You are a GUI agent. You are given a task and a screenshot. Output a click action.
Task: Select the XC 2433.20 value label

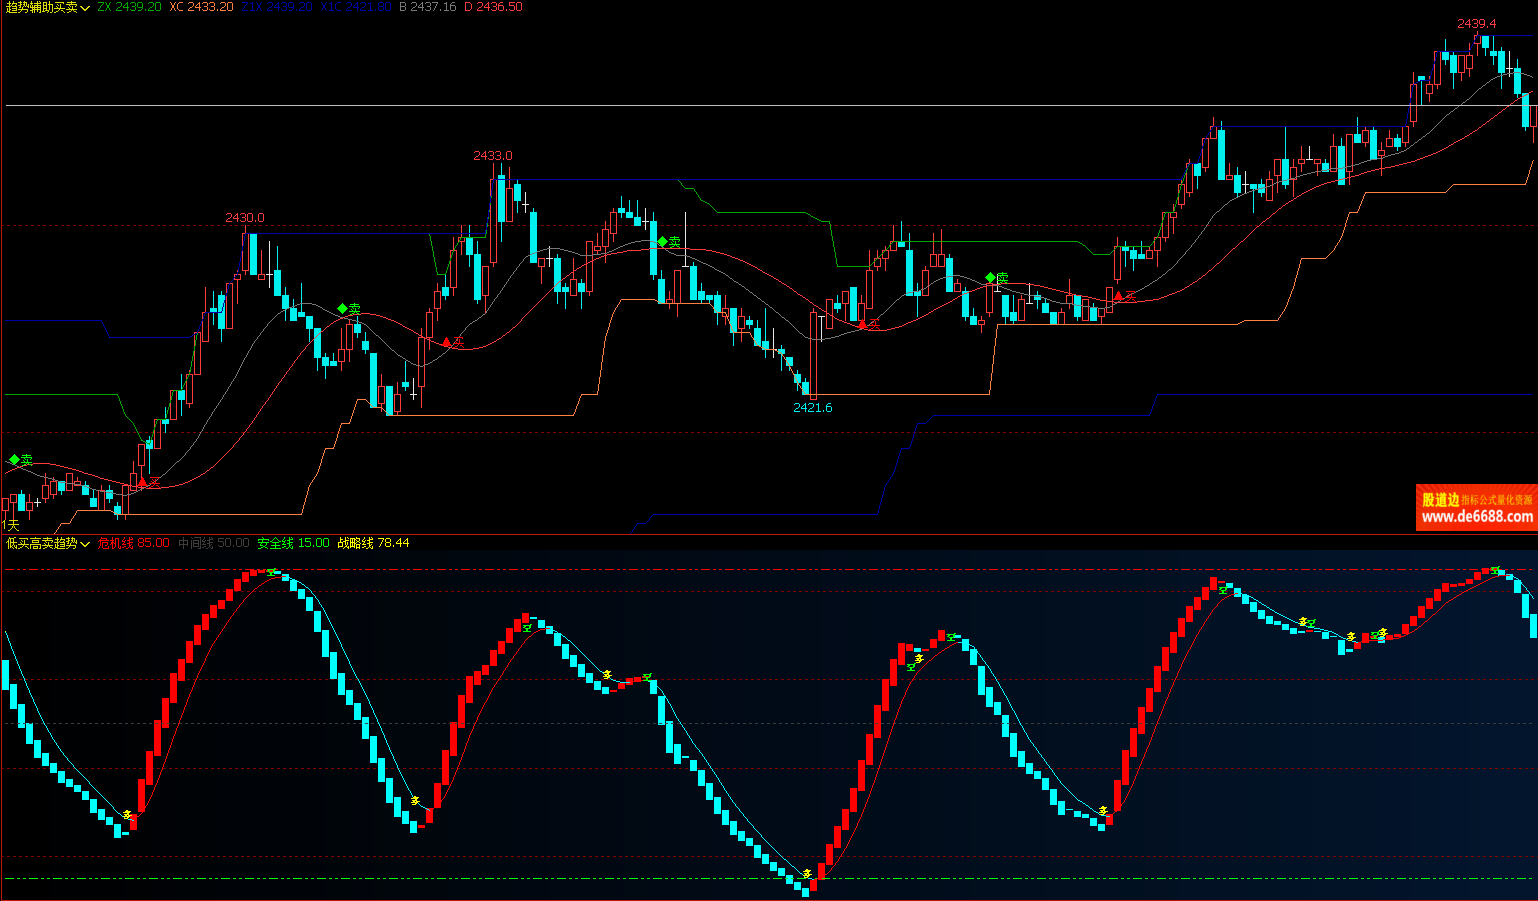coord(201,7)
